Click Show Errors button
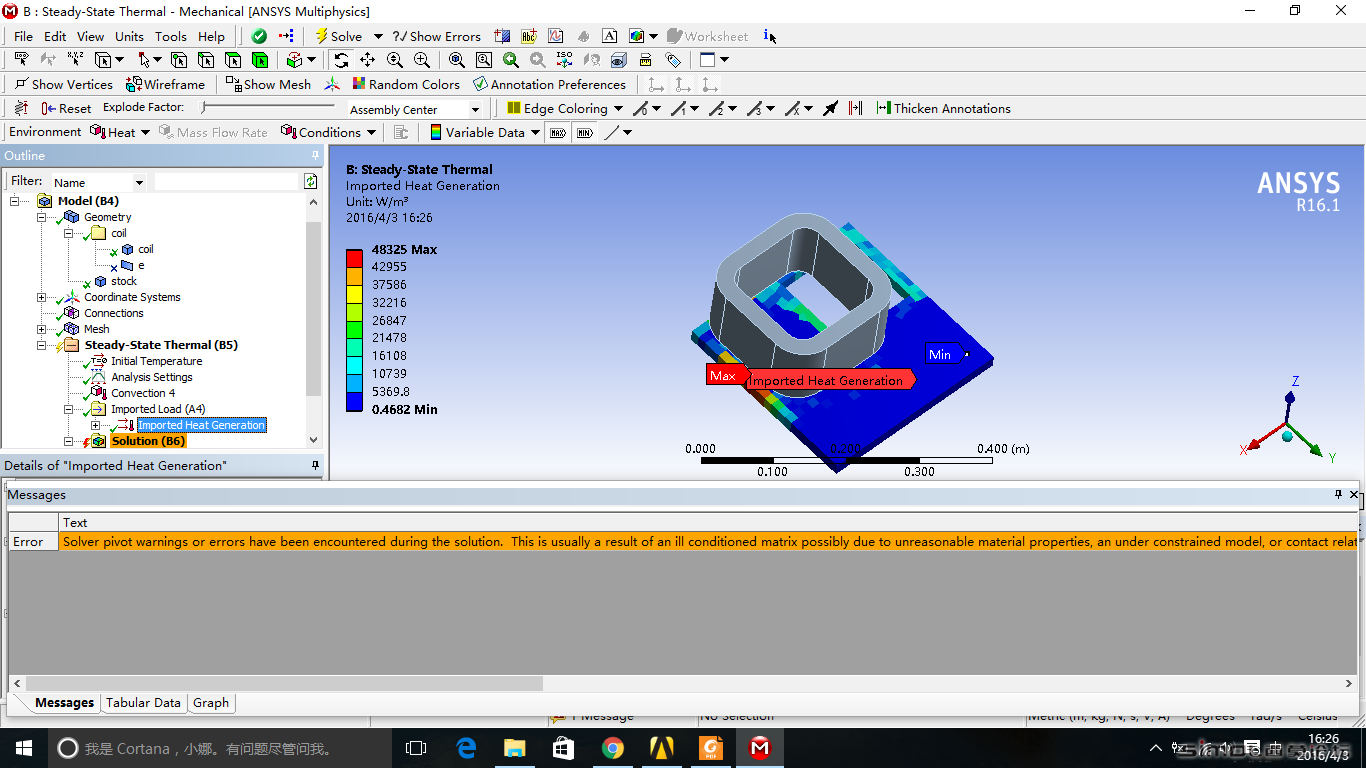This screenshot has height=768, width=1366. (x=437, y=36)
